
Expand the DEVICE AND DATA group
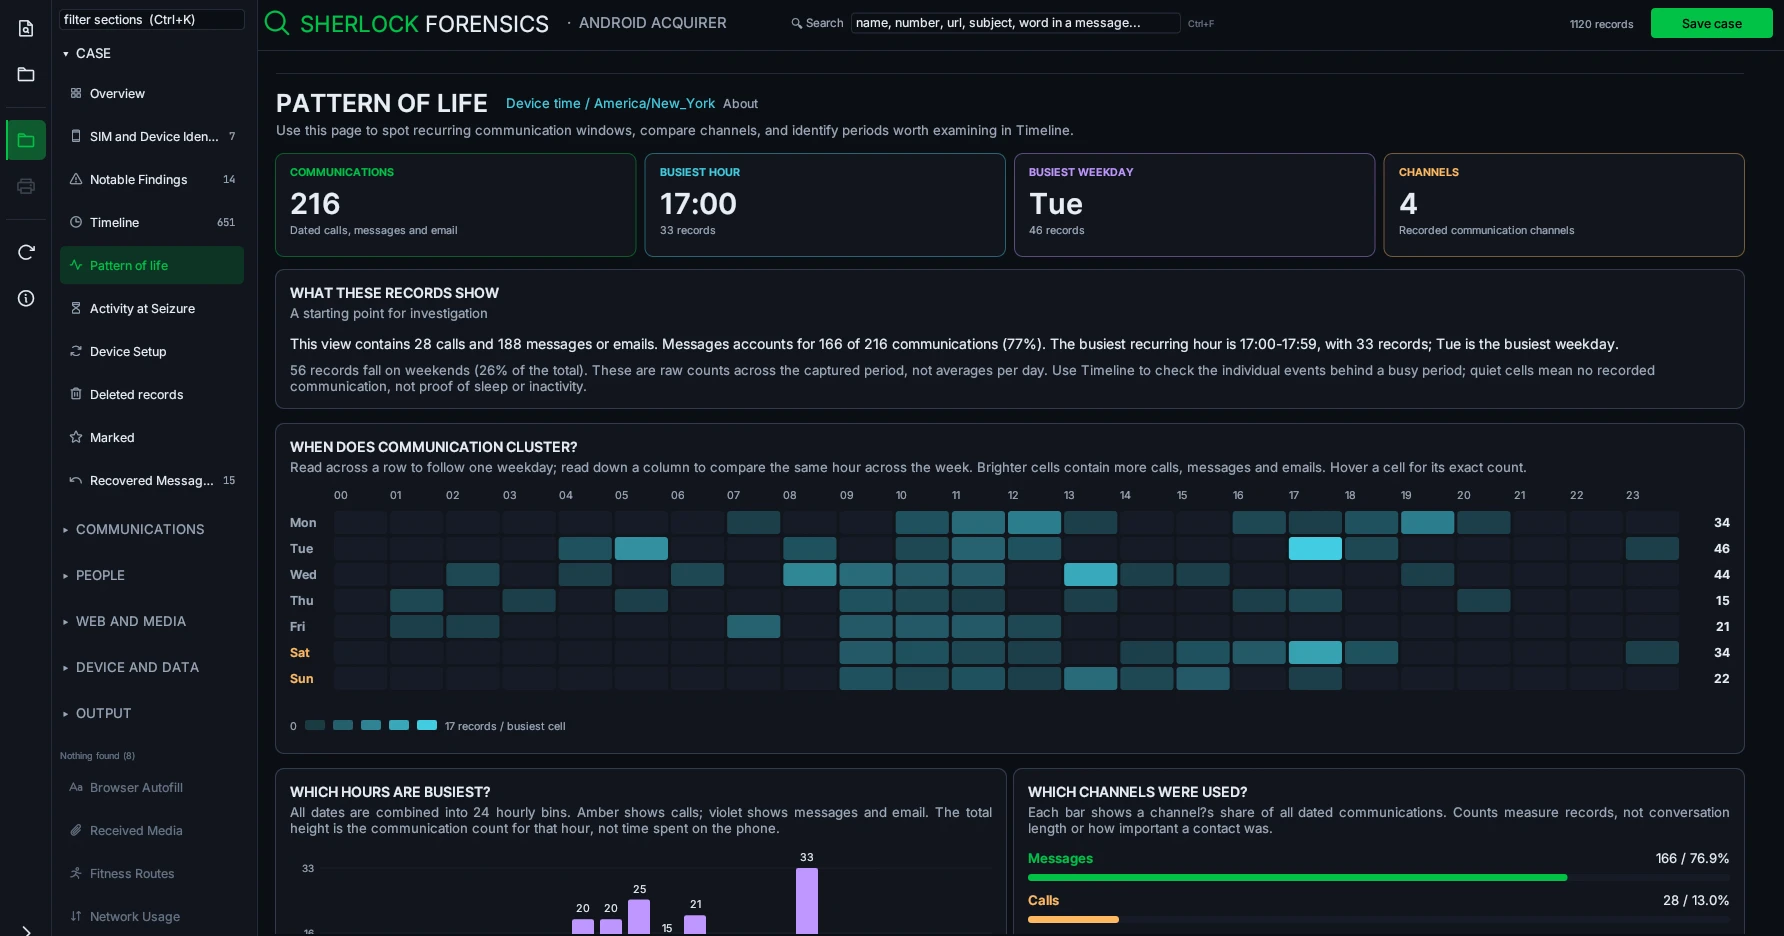(130, 667)
